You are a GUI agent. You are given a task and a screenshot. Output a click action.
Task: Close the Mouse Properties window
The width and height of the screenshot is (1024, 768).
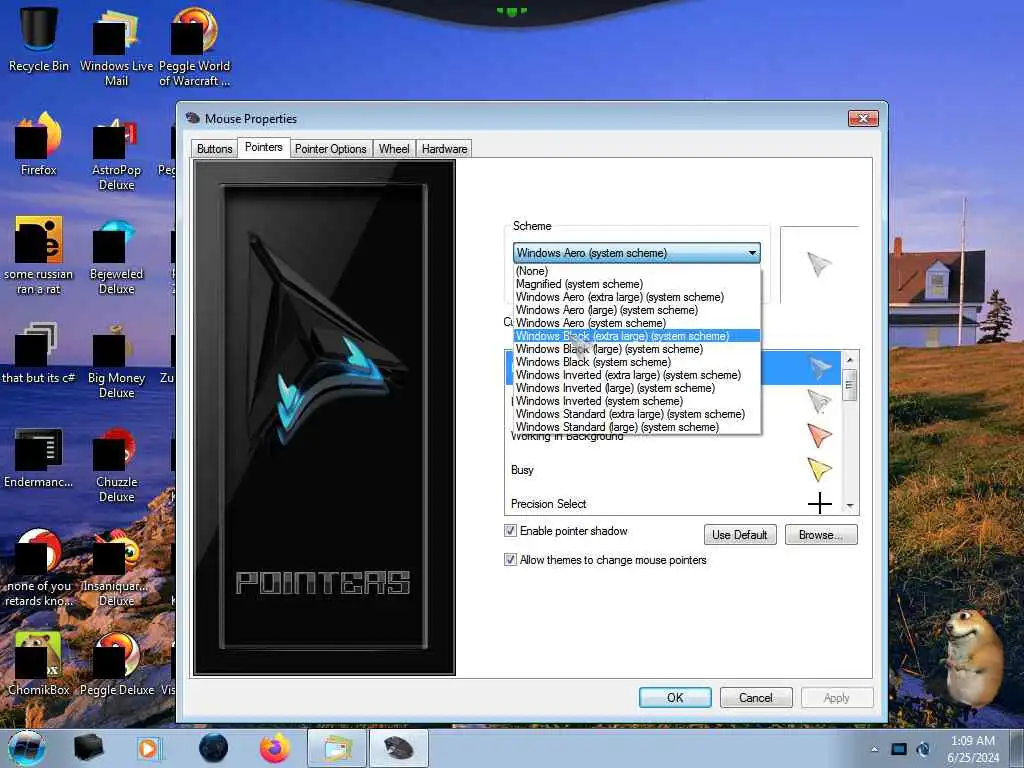tap(863, 118)
